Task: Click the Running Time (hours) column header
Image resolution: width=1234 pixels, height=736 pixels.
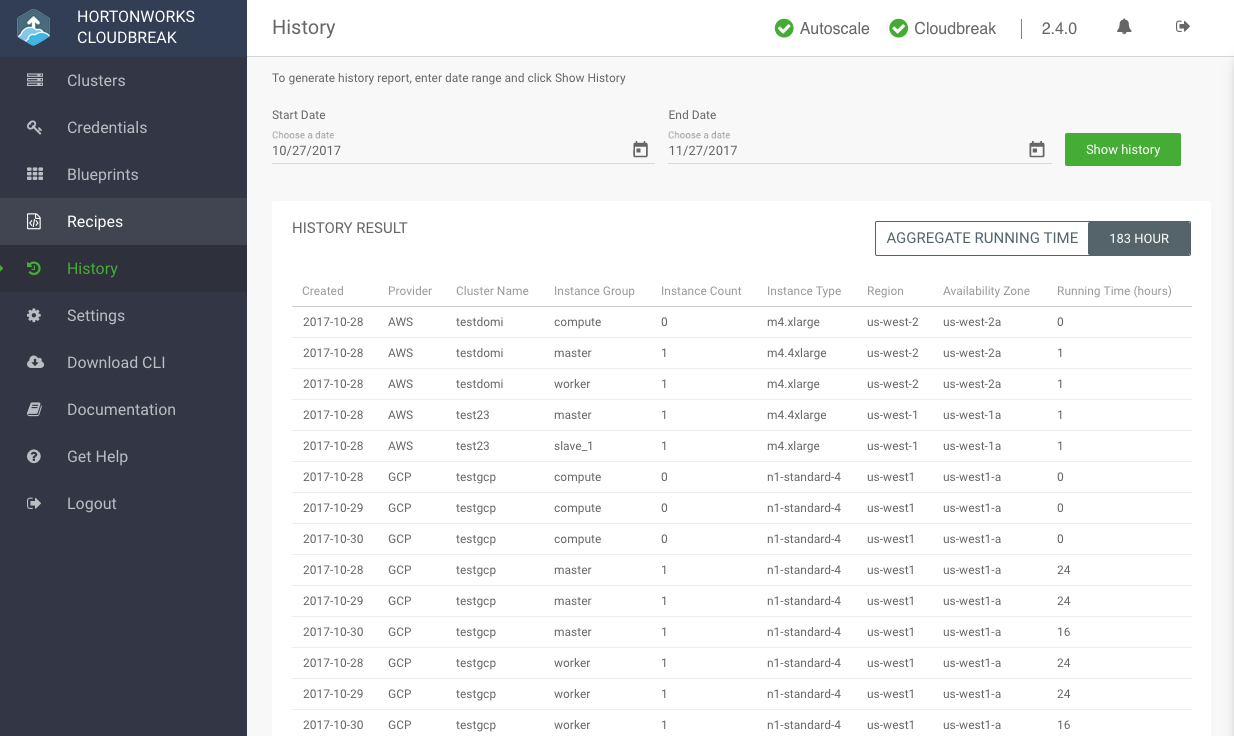Action: click(1114, 291)
